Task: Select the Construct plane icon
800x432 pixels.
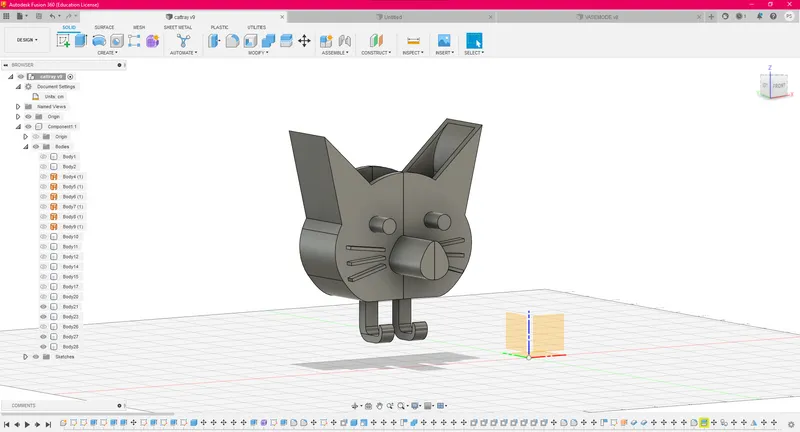Action: [376, 41]
